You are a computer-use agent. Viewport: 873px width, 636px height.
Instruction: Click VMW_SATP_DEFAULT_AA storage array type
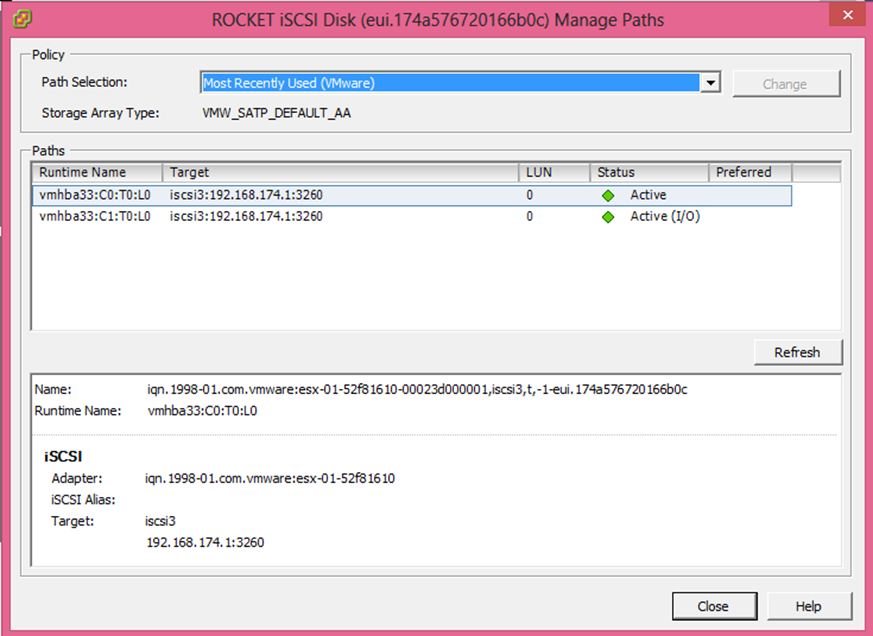277,113
